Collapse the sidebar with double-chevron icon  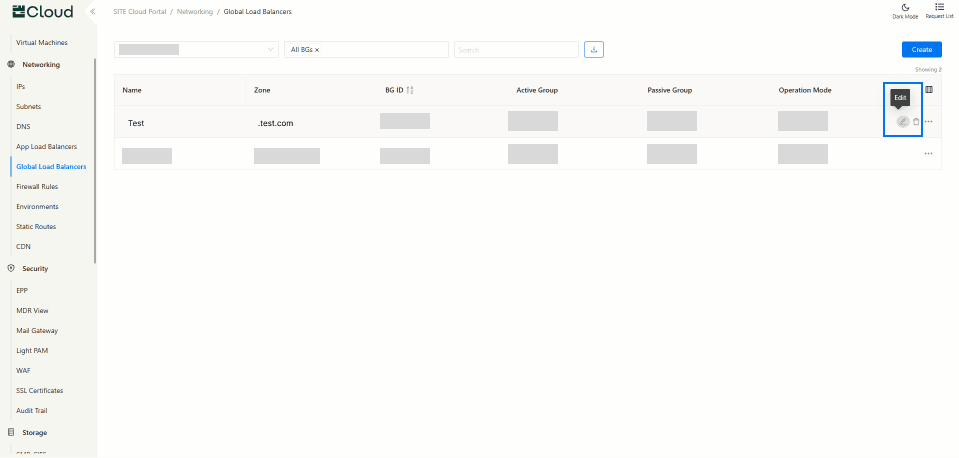tap(92, 11)
